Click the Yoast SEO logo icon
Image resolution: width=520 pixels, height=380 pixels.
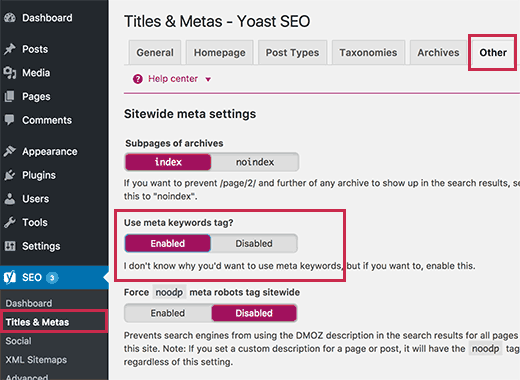(x=10, y=277)
